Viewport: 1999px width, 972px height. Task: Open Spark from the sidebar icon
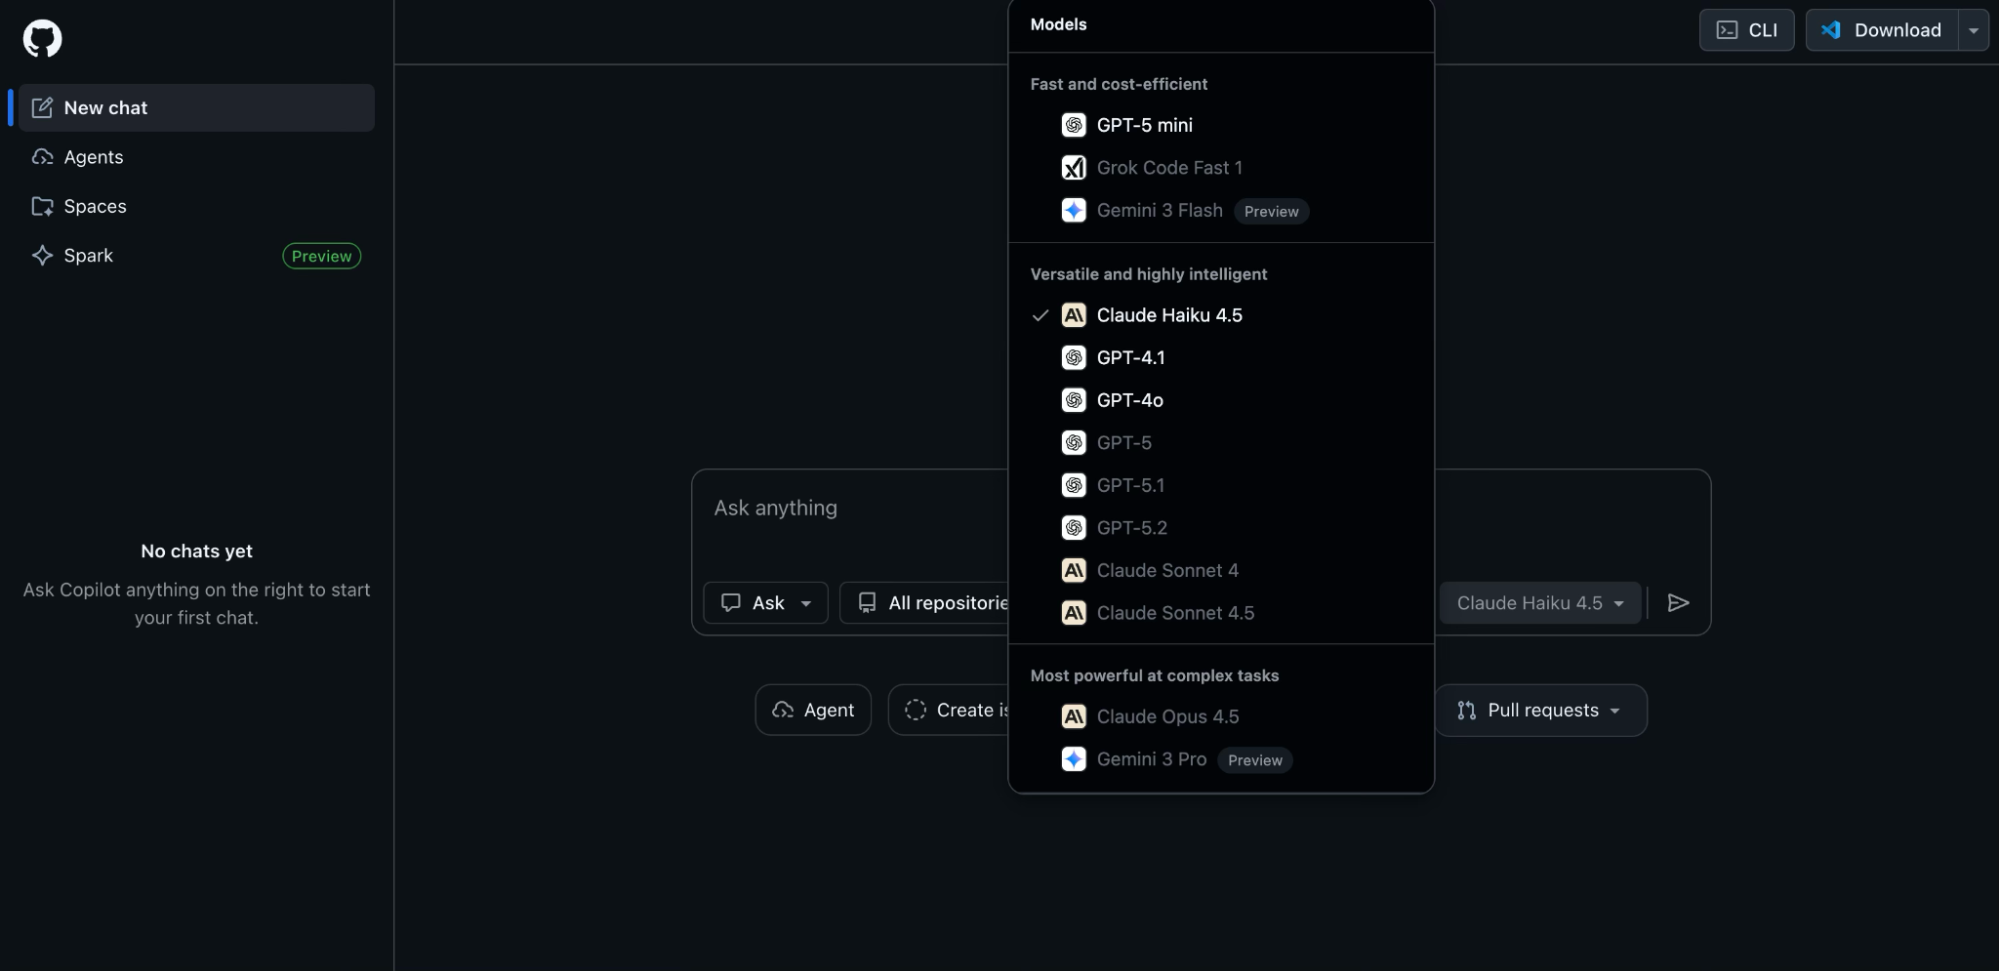42,255
